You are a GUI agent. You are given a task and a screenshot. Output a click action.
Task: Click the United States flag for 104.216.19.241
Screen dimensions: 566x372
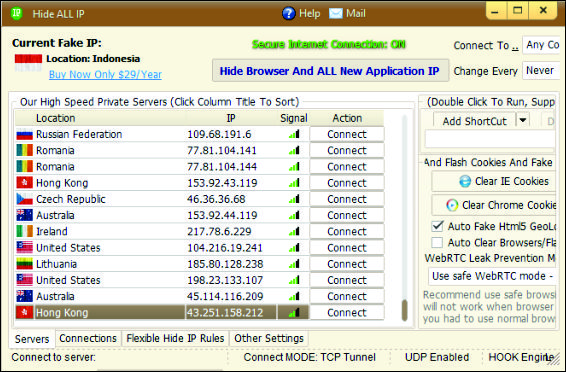tap(25, 248)
